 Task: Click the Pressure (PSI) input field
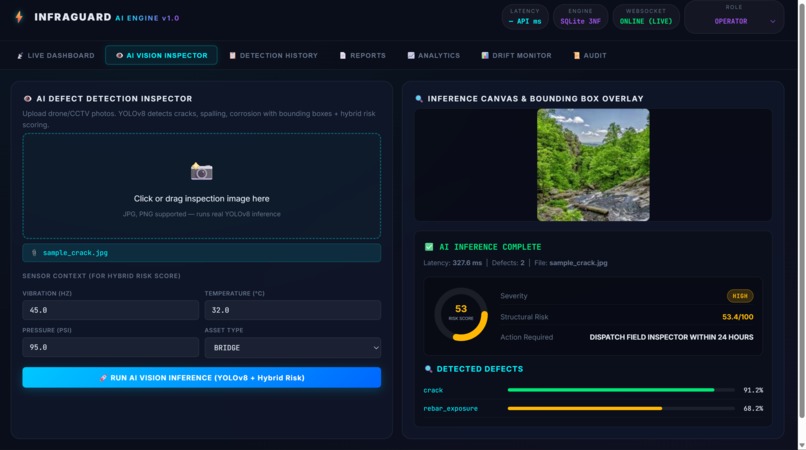click(111, 347)
